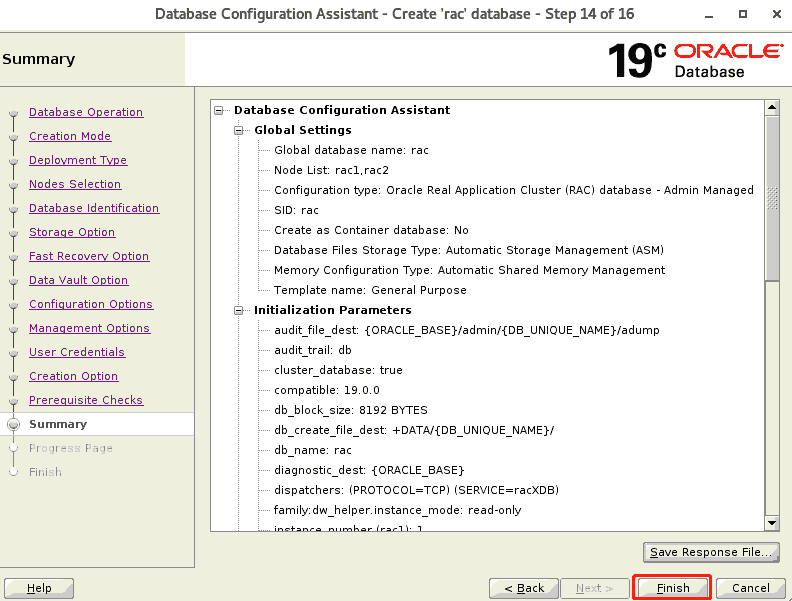Jump to the Nodes Selection step

point(75,184)
